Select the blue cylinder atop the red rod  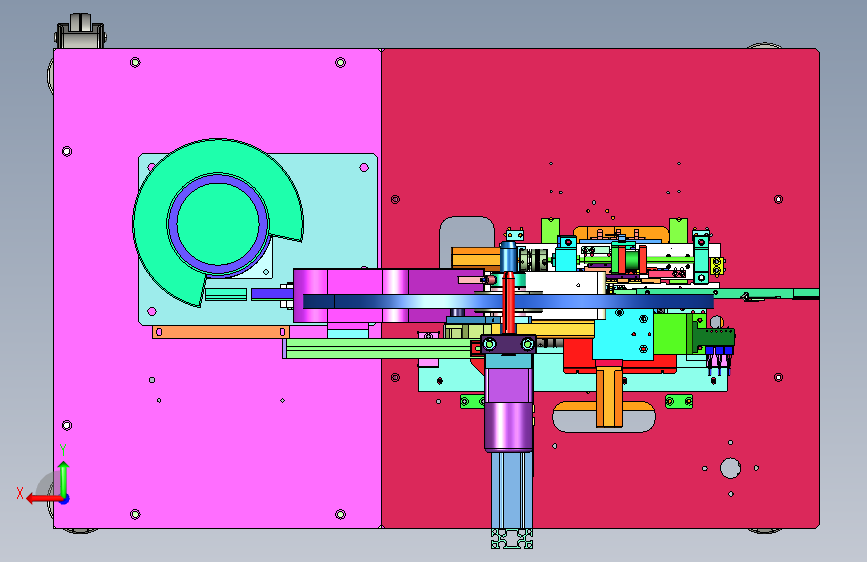508,257
